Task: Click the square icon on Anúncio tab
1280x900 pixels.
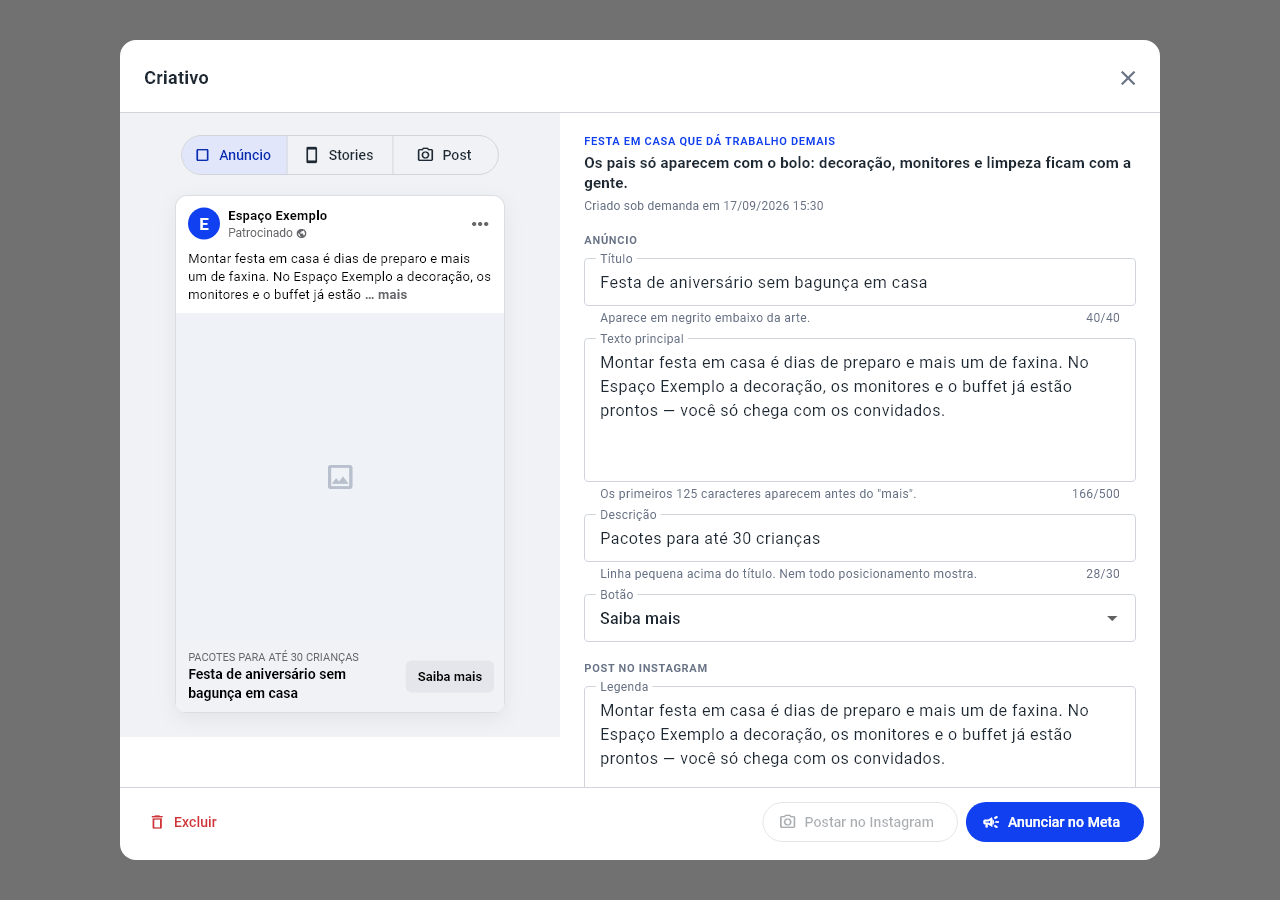Action: tap(202, 155)
